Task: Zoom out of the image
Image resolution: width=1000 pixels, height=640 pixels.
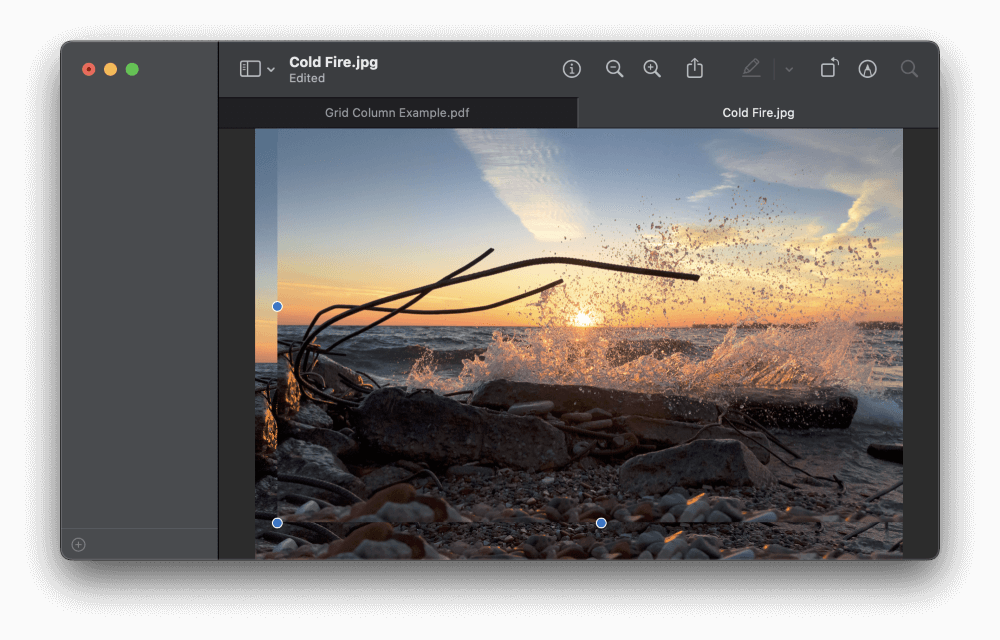Action: [x=614, y=68]
